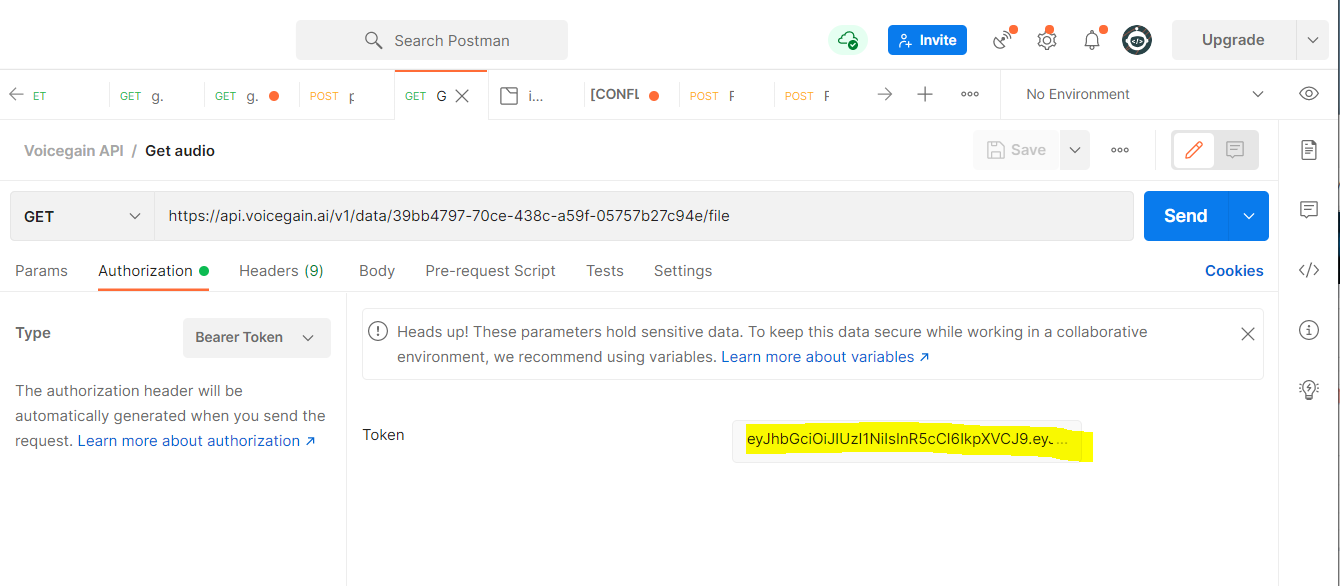This screenshot has height=586, width=1340.
Task: Open Learn more about authorization link
Action: point(197,441)
